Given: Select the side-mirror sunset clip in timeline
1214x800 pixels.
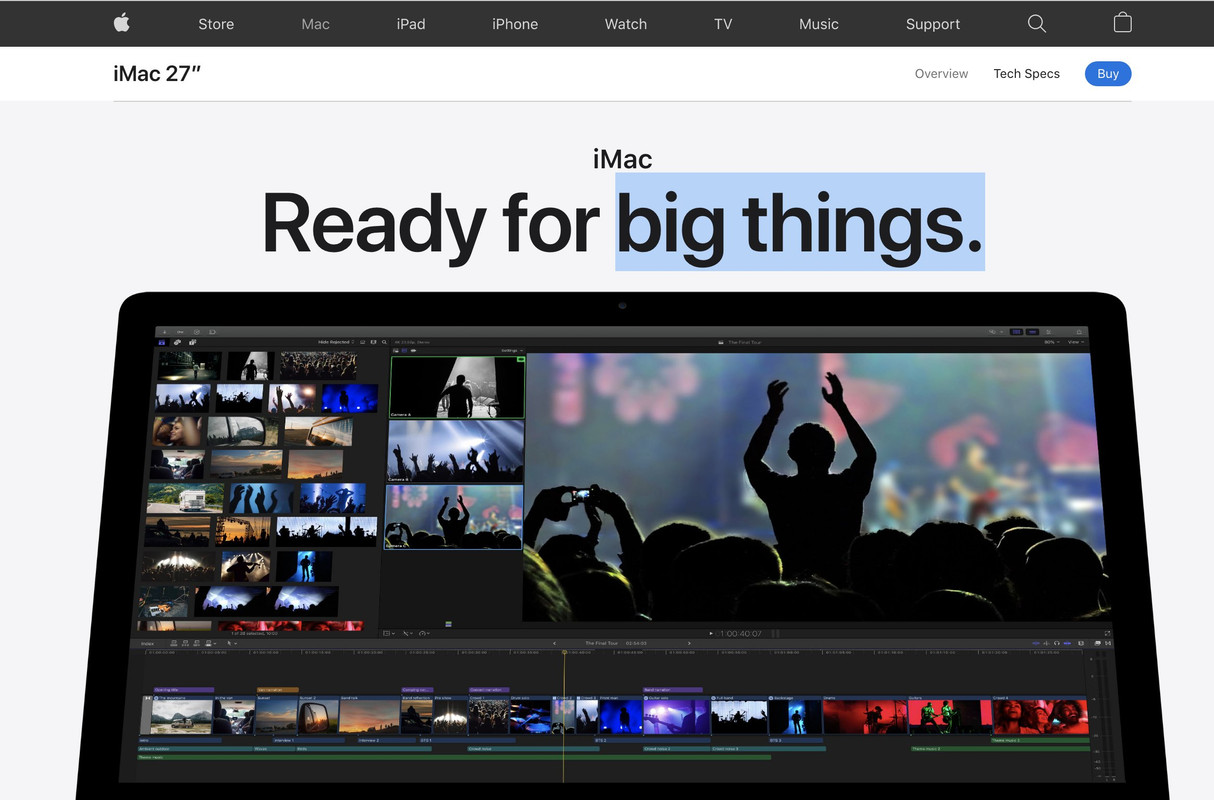Looking at the screenshot, I should click(x=318, y=716).
